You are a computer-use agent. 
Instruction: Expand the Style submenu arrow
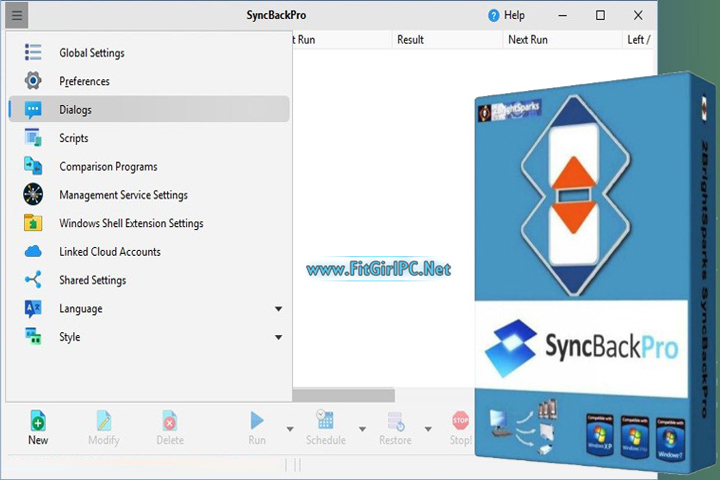coord(278,337)
